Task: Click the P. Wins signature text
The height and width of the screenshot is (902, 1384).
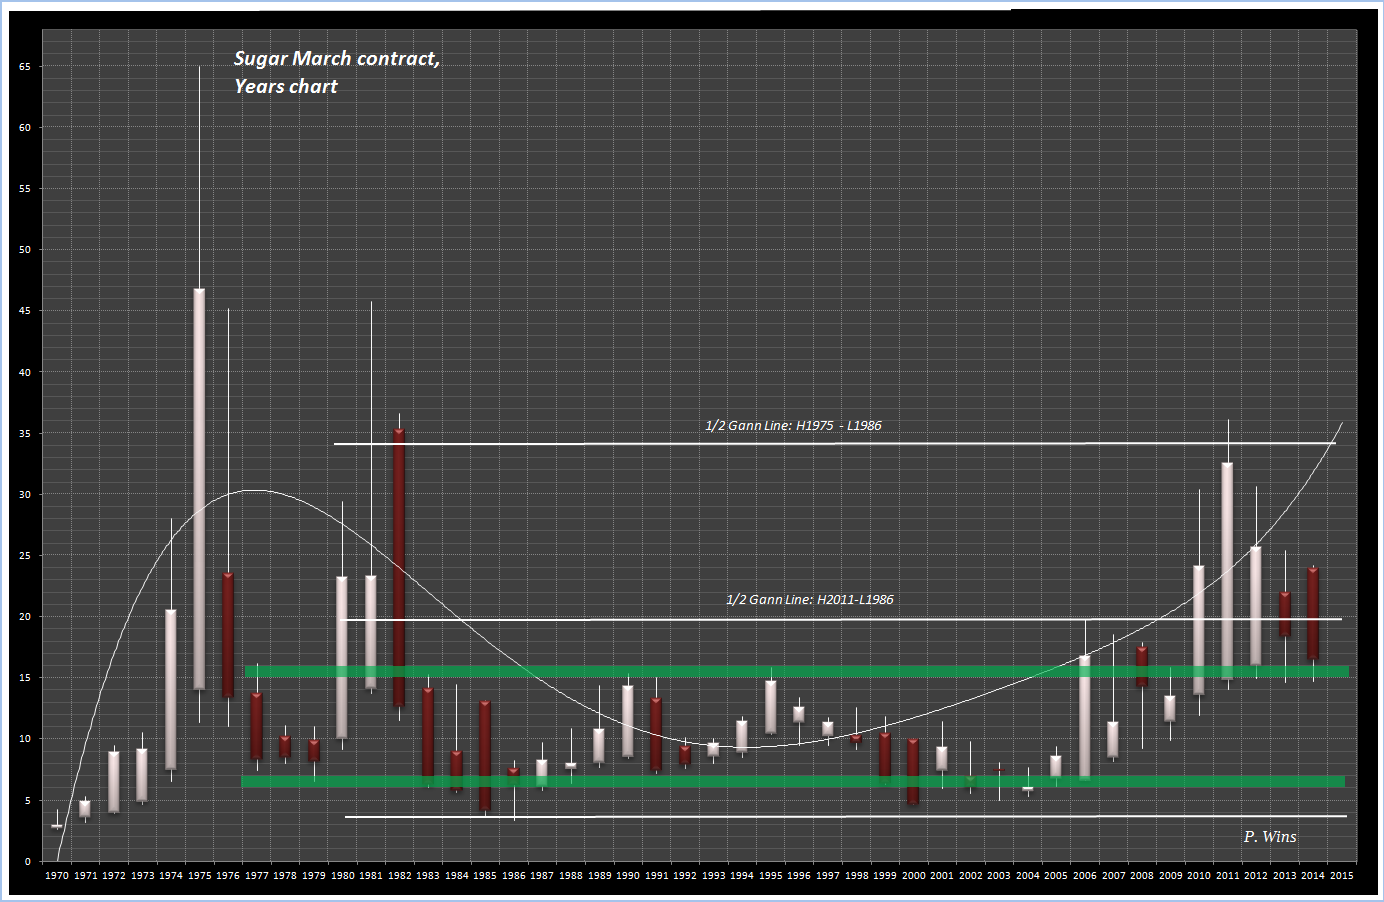Action: [1269, 837]
